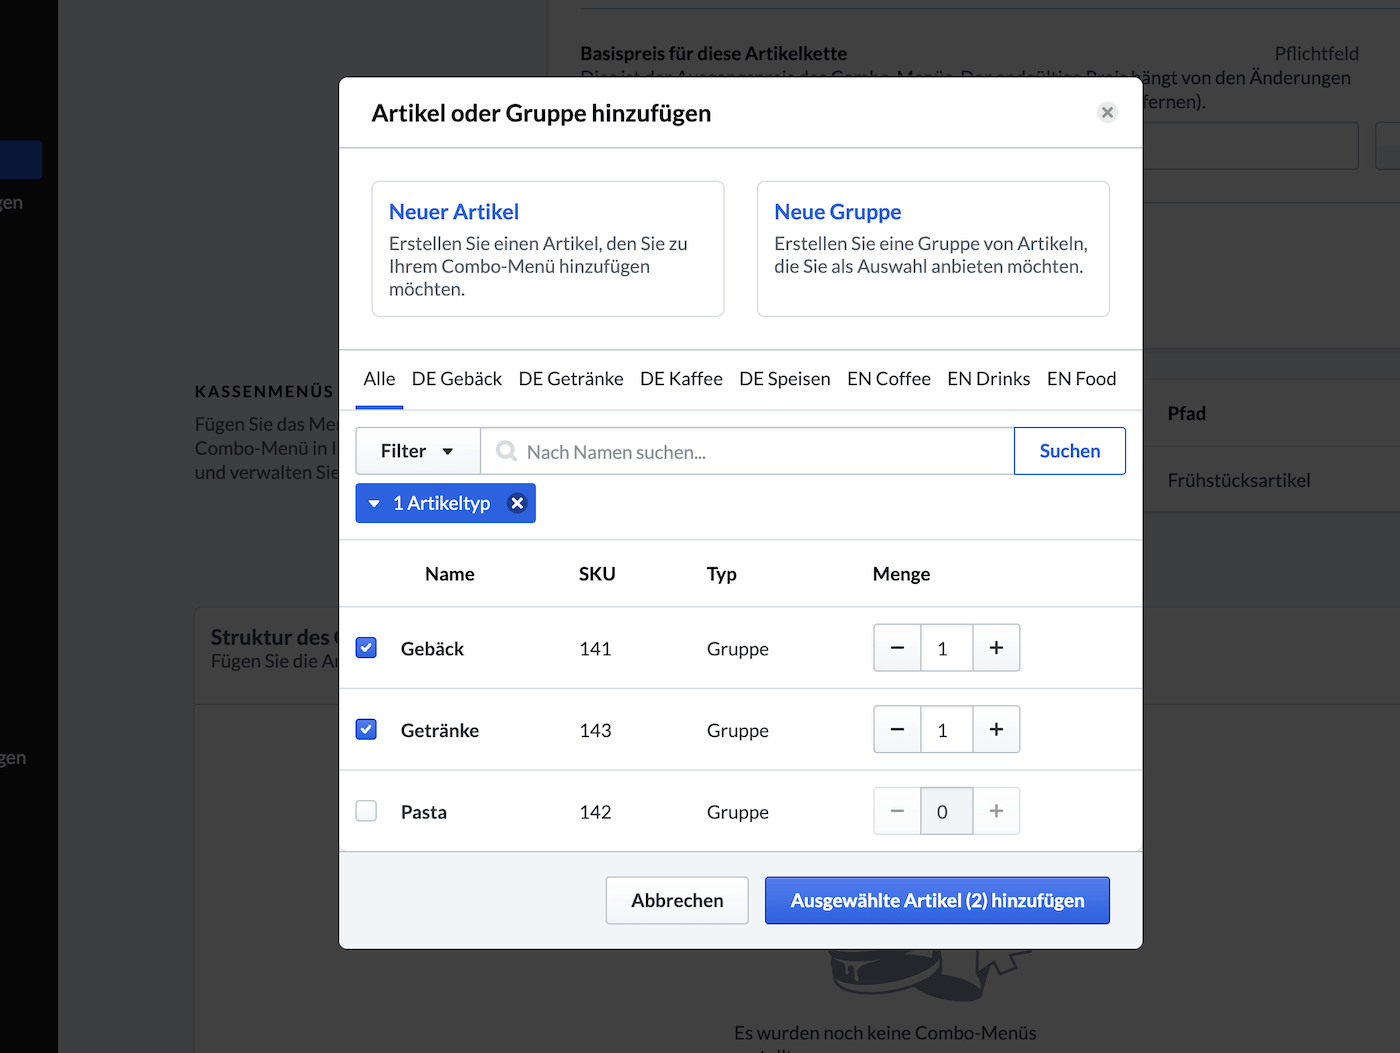Click SKU value 141

point(595,649)
